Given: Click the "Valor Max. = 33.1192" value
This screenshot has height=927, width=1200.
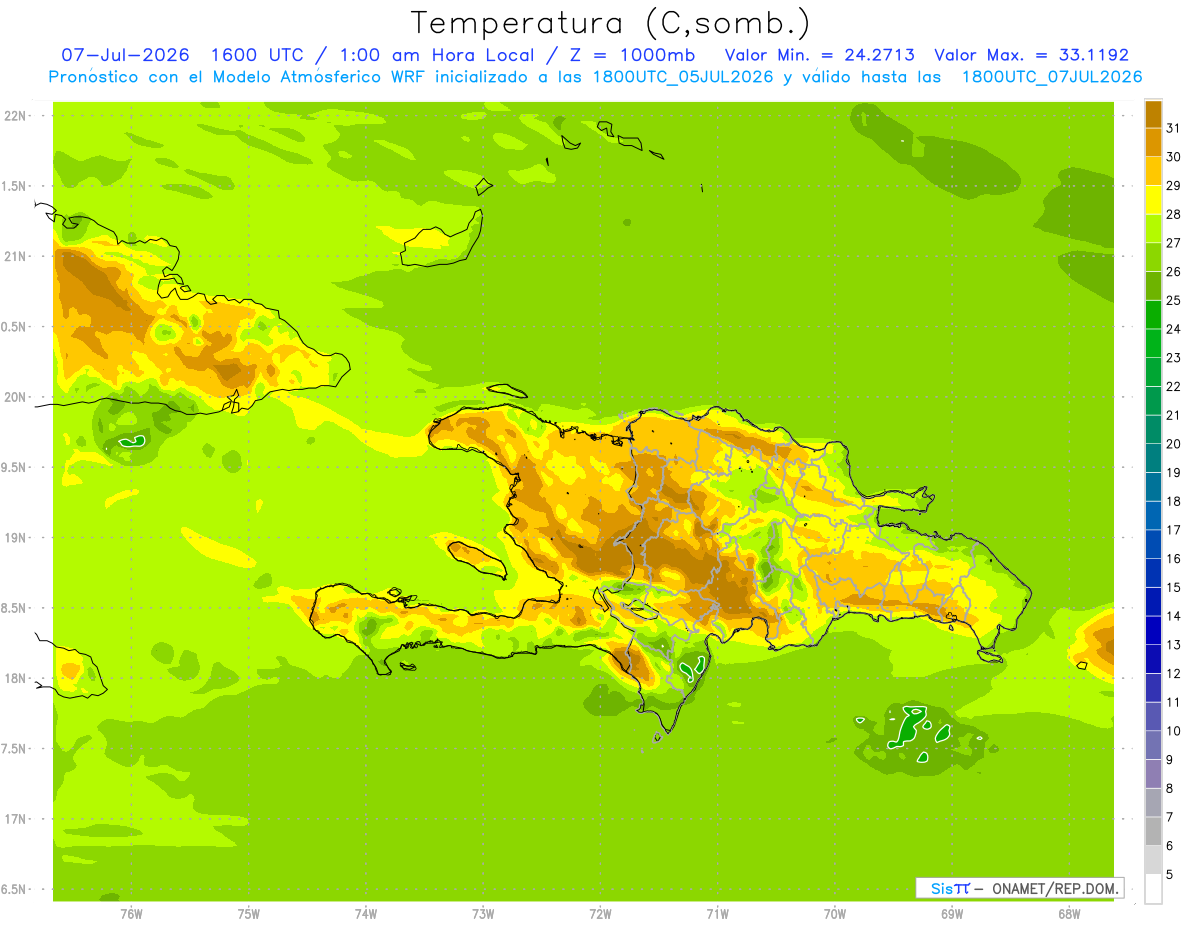Looking at the screenshot, I should [1031, 55].
